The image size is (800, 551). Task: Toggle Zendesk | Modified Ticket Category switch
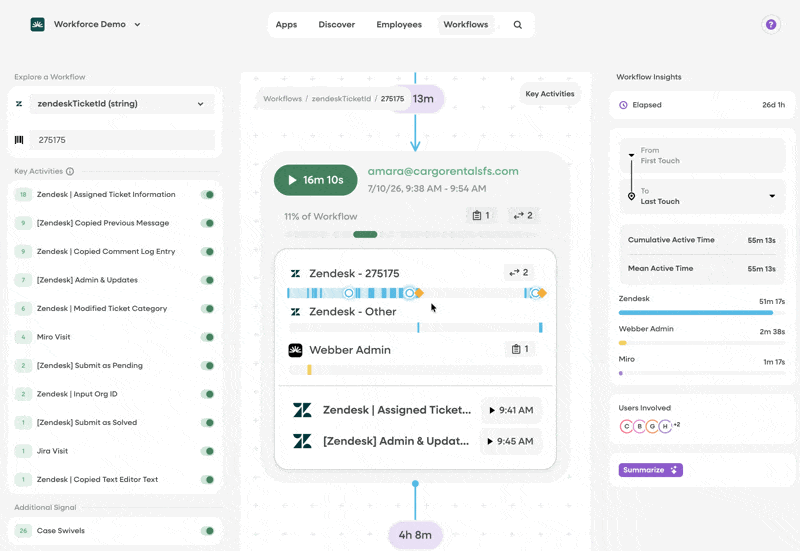[x=207, y=309]
